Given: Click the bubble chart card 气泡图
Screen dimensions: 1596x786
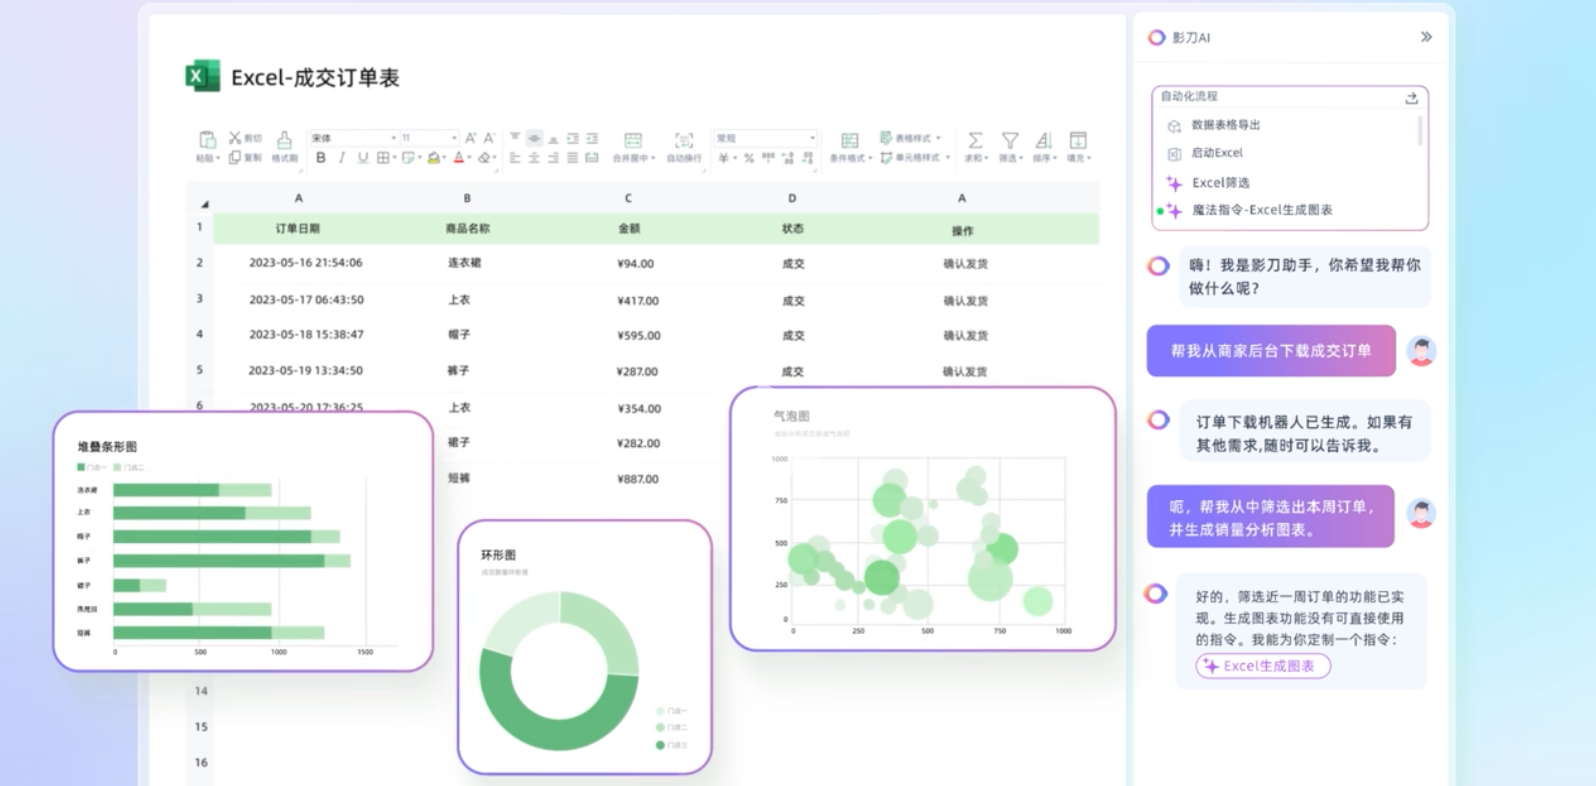Looking at the screenshot, I should tap(922, 518).
